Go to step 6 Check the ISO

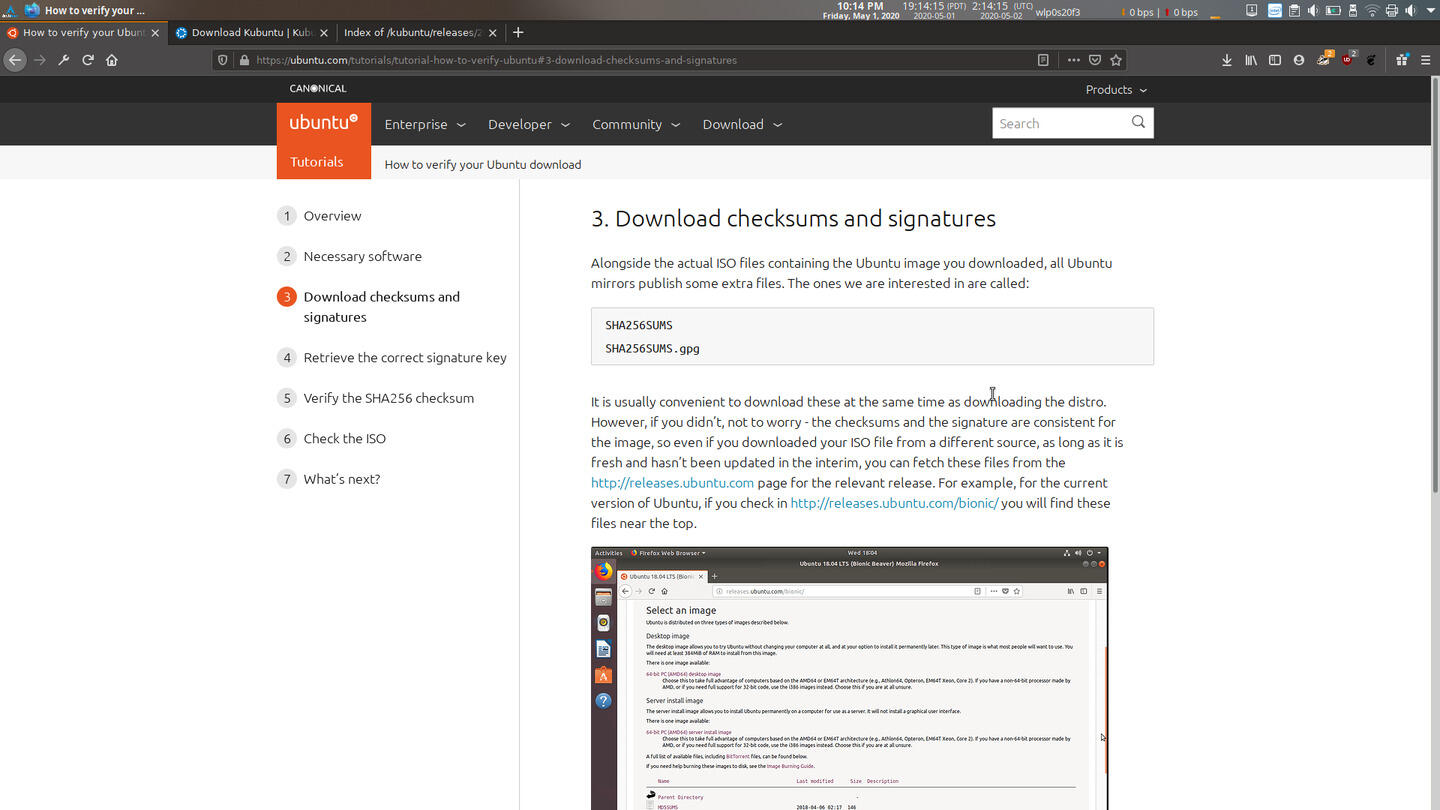pos(344,438)
